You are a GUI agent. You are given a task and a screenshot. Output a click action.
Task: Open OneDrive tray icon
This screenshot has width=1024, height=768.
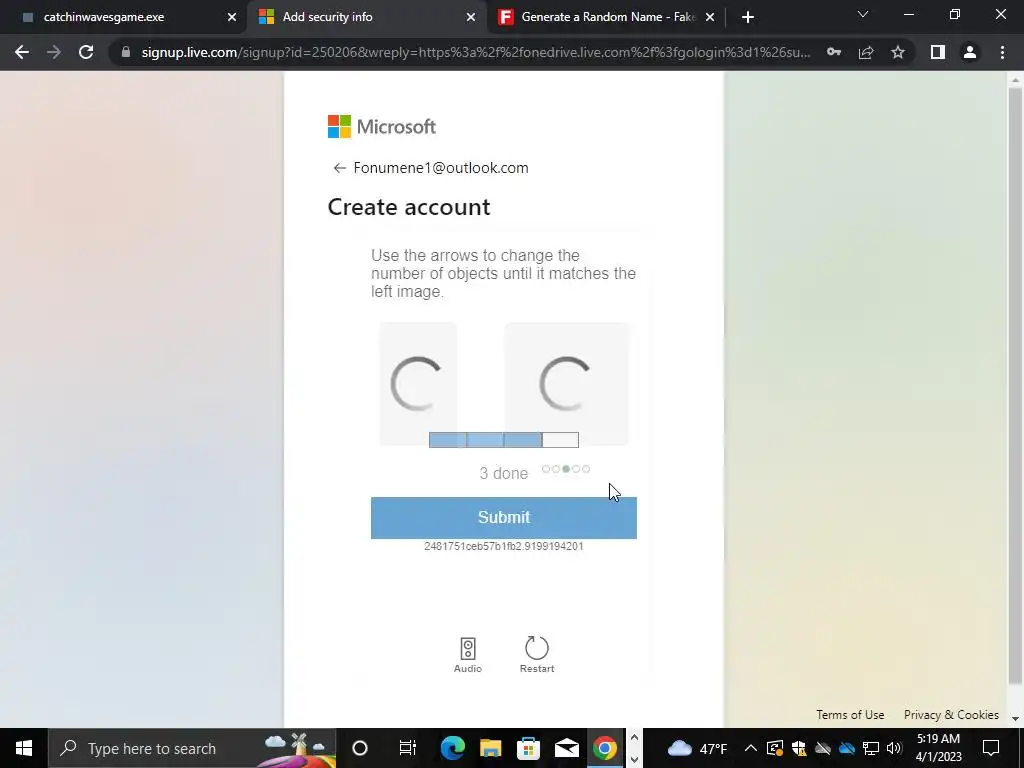(x=847, y=748)
